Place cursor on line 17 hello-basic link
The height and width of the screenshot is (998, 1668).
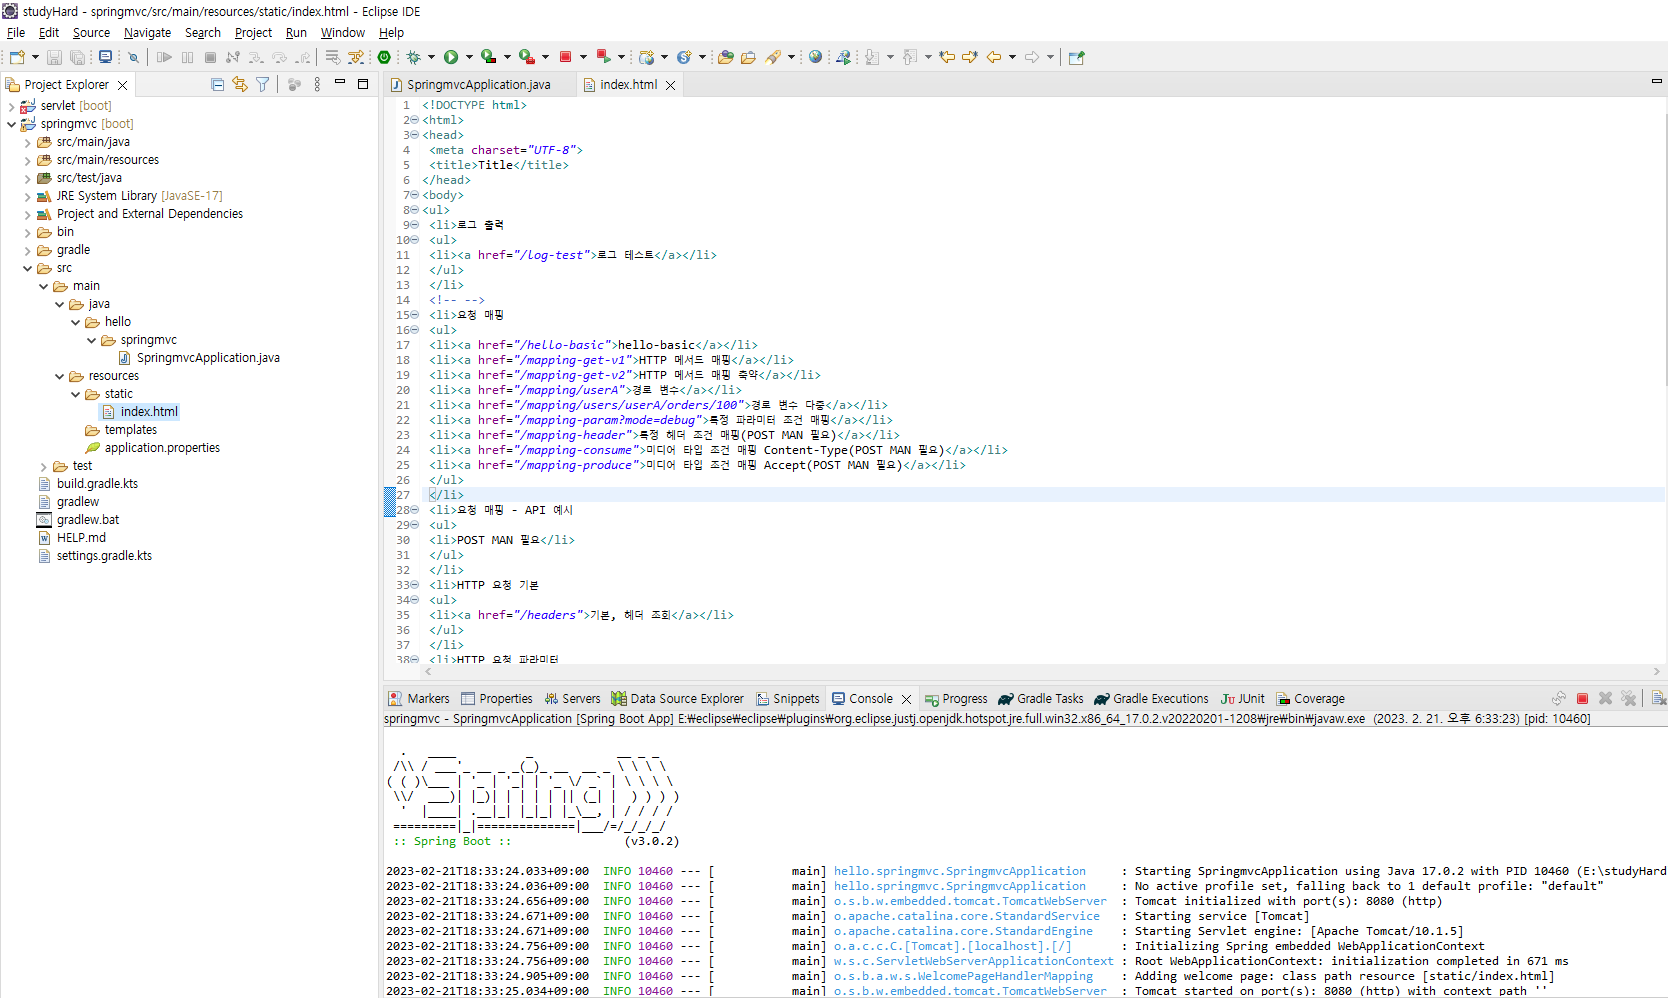pyautogui.click(x=594, y=345)
